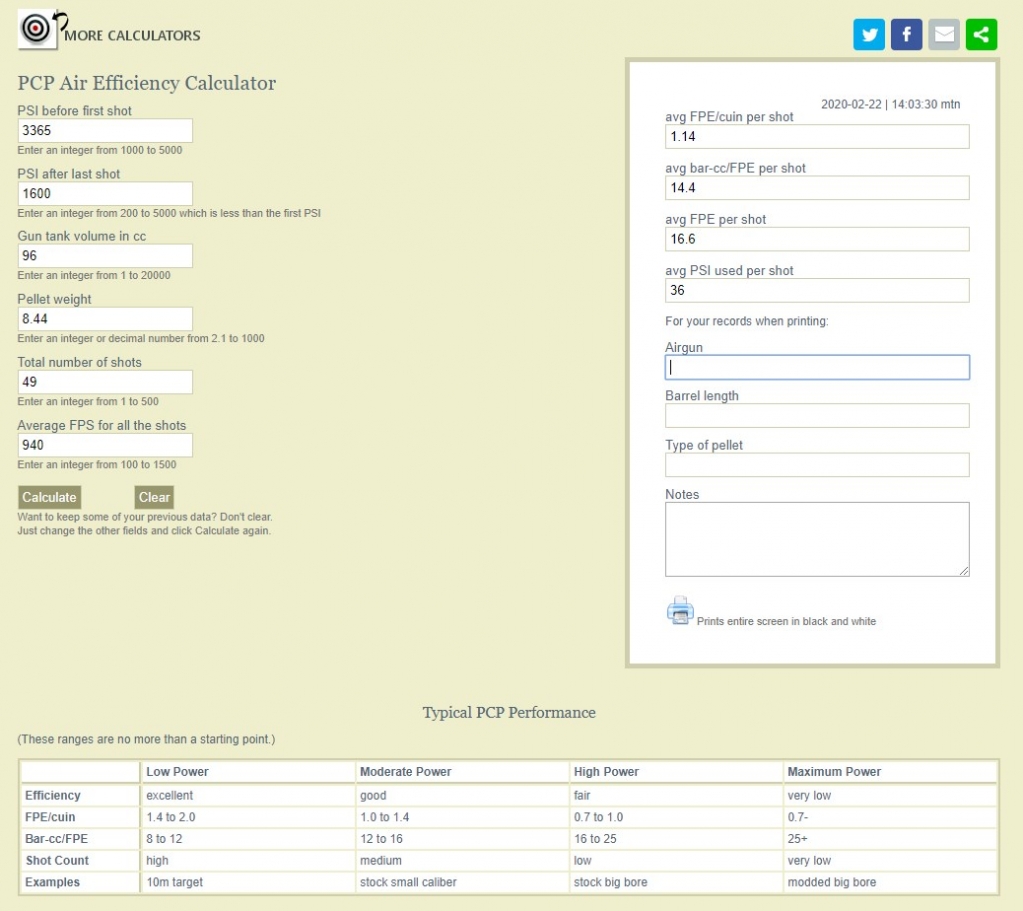Click 'For your records when printing:' text
The width and height of the screenshot is (1023, 911).
746,321
